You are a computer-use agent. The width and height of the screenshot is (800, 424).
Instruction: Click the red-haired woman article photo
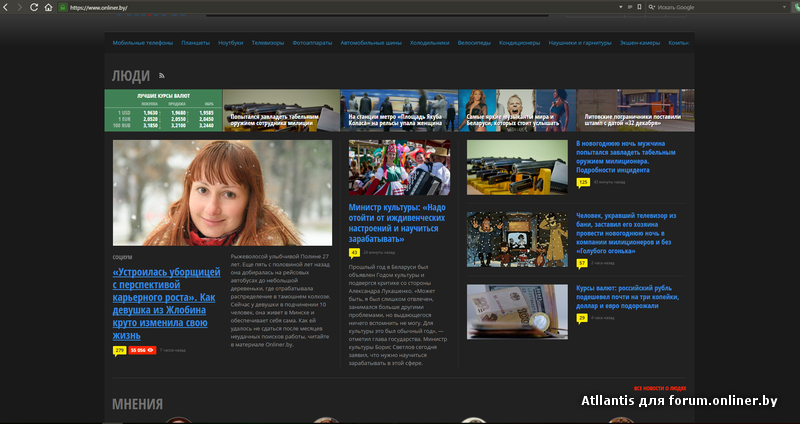(x=222, y=192)
